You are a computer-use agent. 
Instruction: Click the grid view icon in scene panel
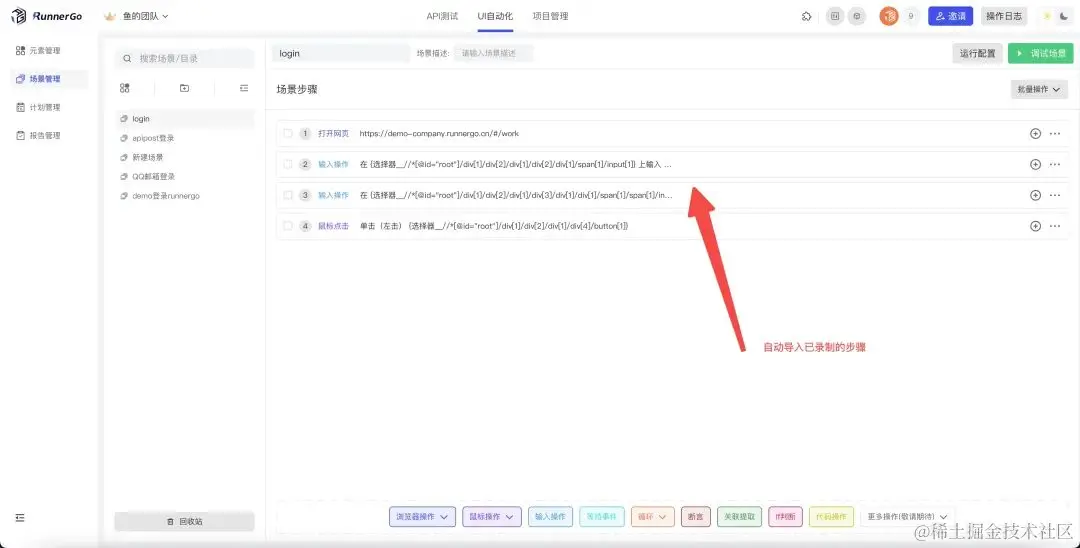coord(125,88)
